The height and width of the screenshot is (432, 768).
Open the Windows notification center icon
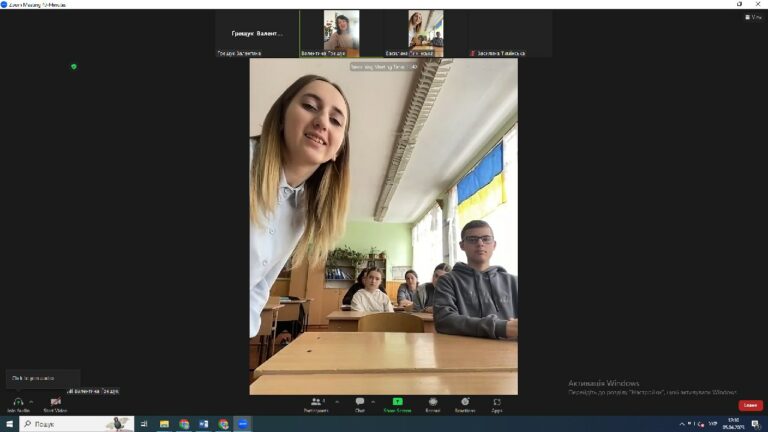pyautogui.click(x=756, y=424)
